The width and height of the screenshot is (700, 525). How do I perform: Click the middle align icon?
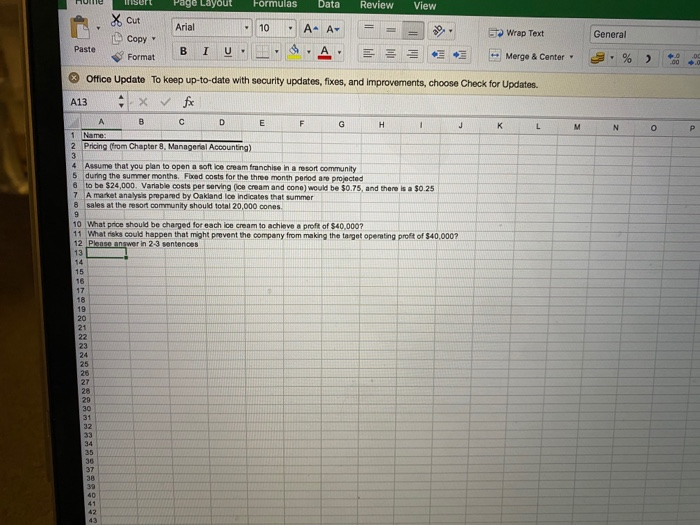pos(391,30)
